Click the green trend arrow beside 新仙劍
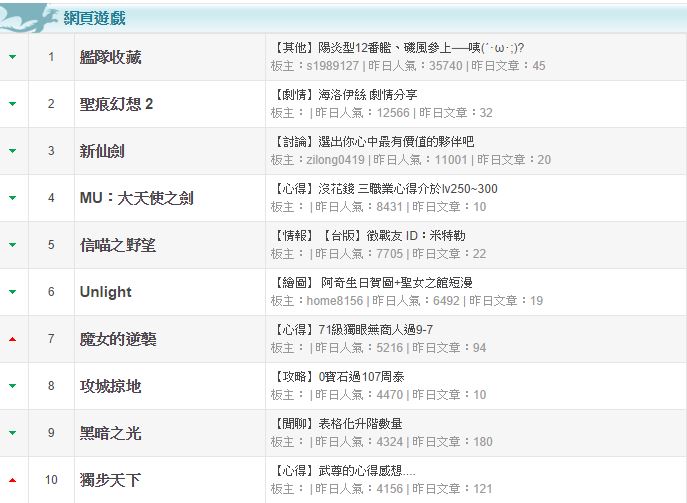Screen dimensions: 687x503 click(12, 151)
